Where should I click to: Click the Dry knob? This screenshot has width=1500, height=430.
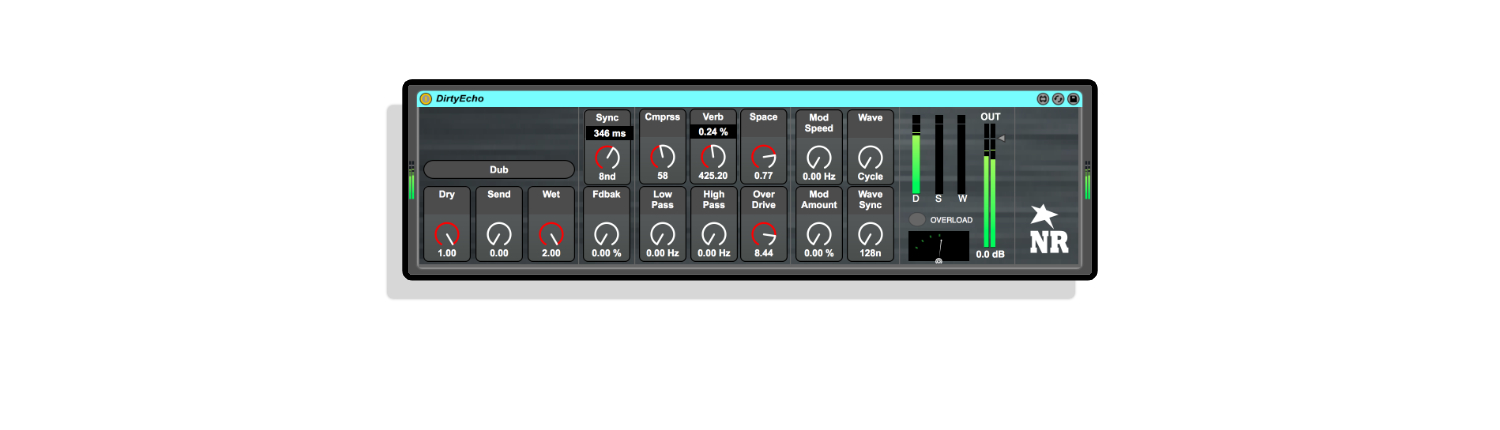(x=446, y=235)
